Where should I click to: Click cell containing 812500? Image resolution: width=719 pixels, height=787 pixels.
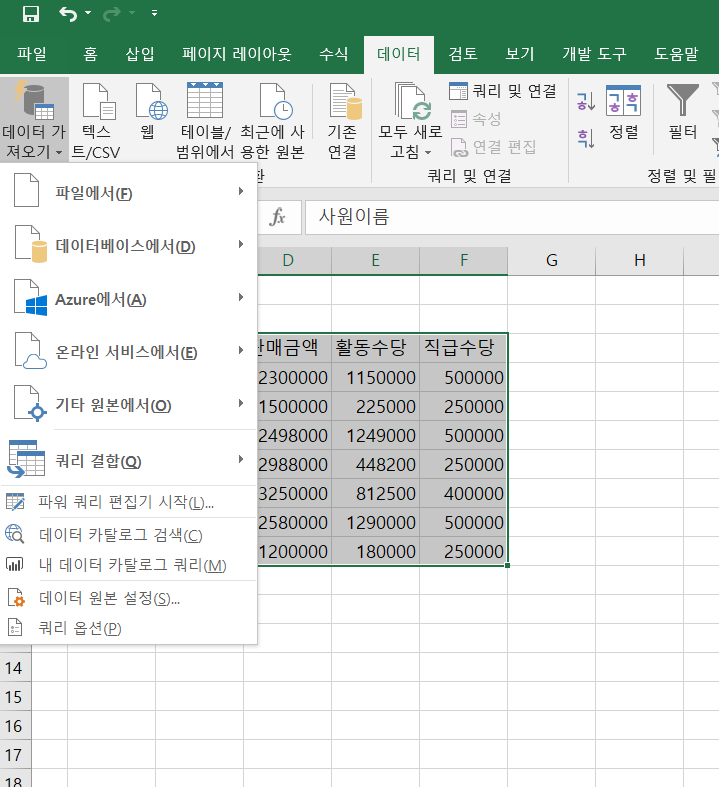click(375, 493)
